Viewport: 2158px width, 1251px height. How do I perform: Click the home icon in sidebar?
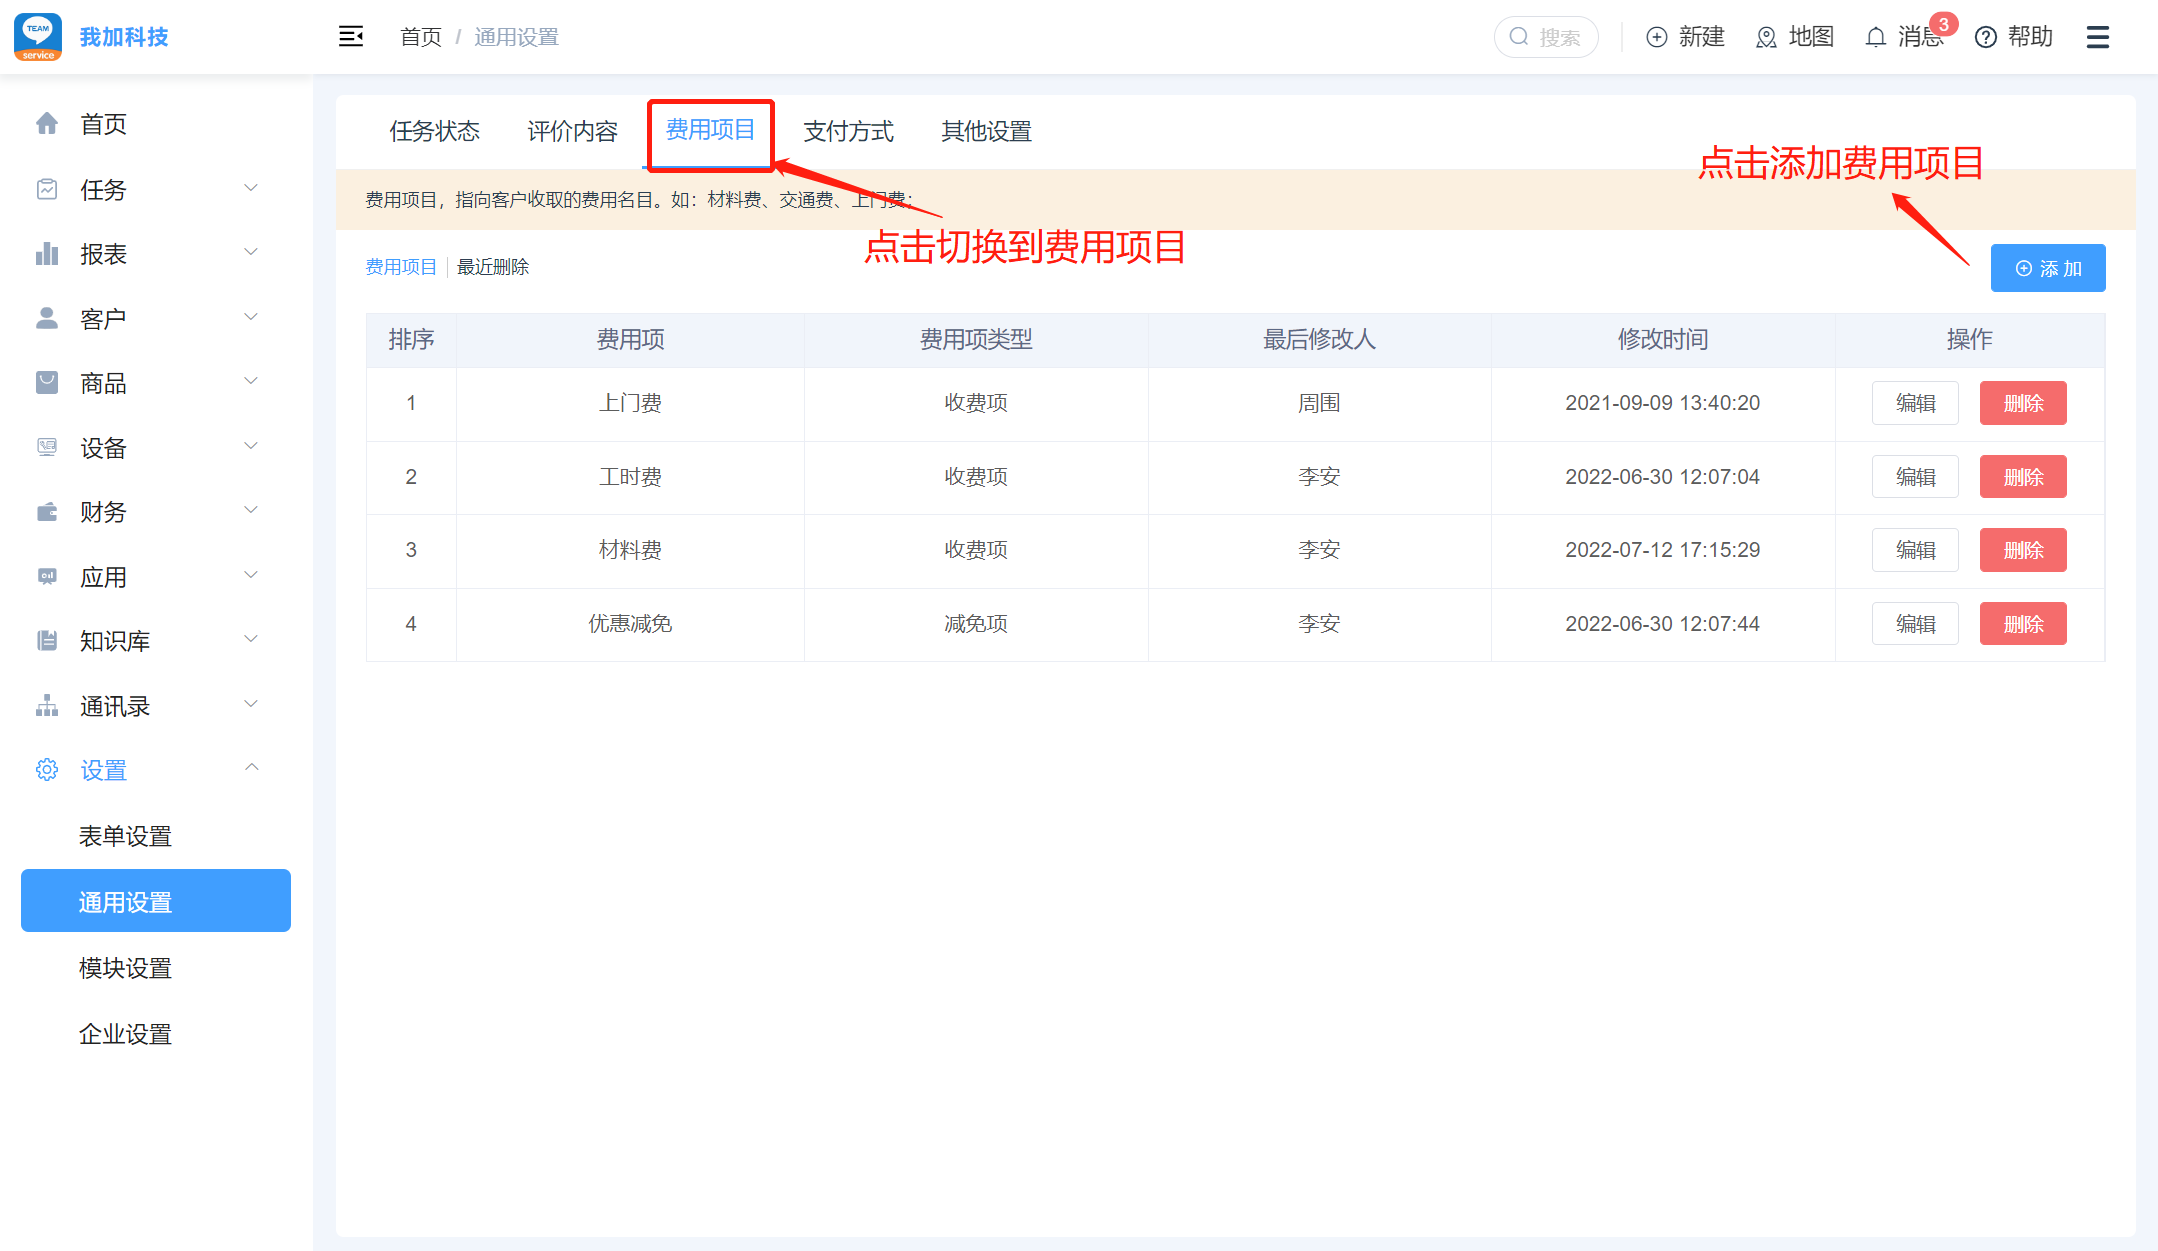(47, 124)
